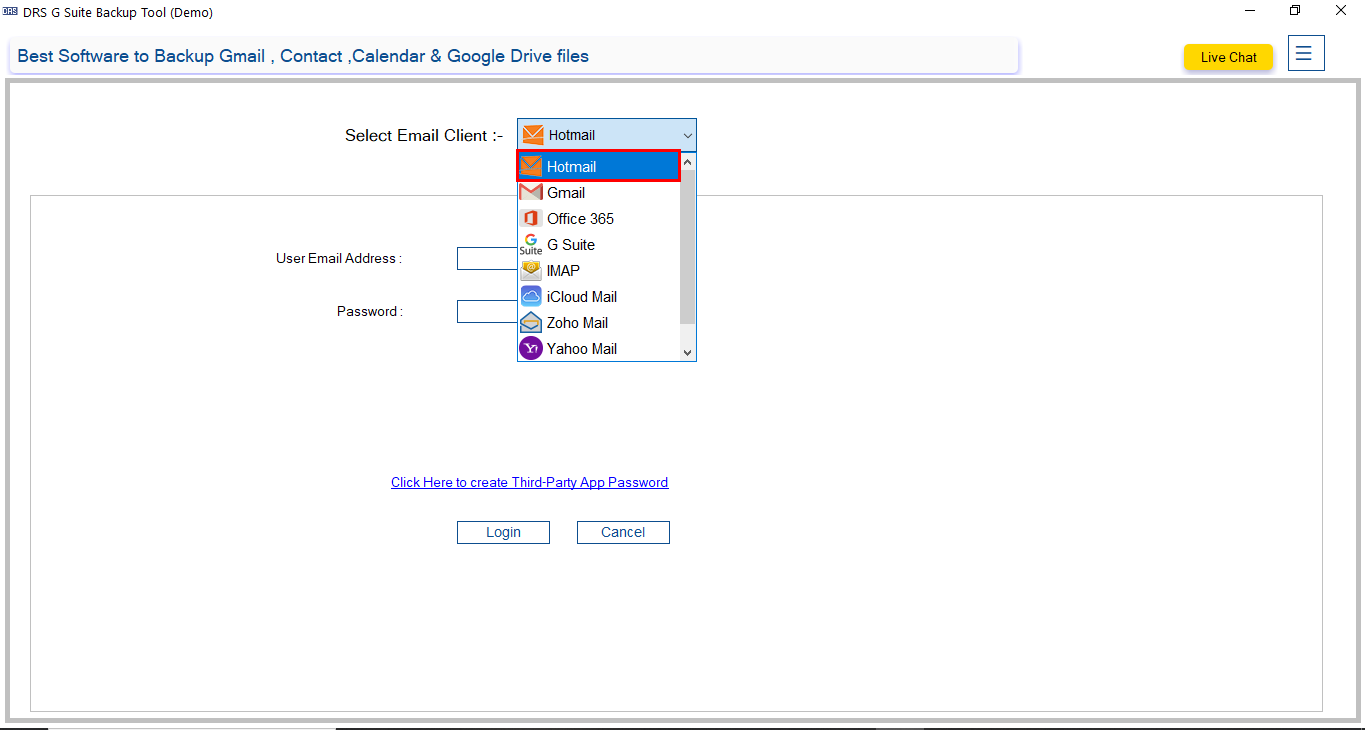Screen dimensions: 1365x730
Task: Click the Hotmail envelope icon in list
Action: [x=531, y=167]
